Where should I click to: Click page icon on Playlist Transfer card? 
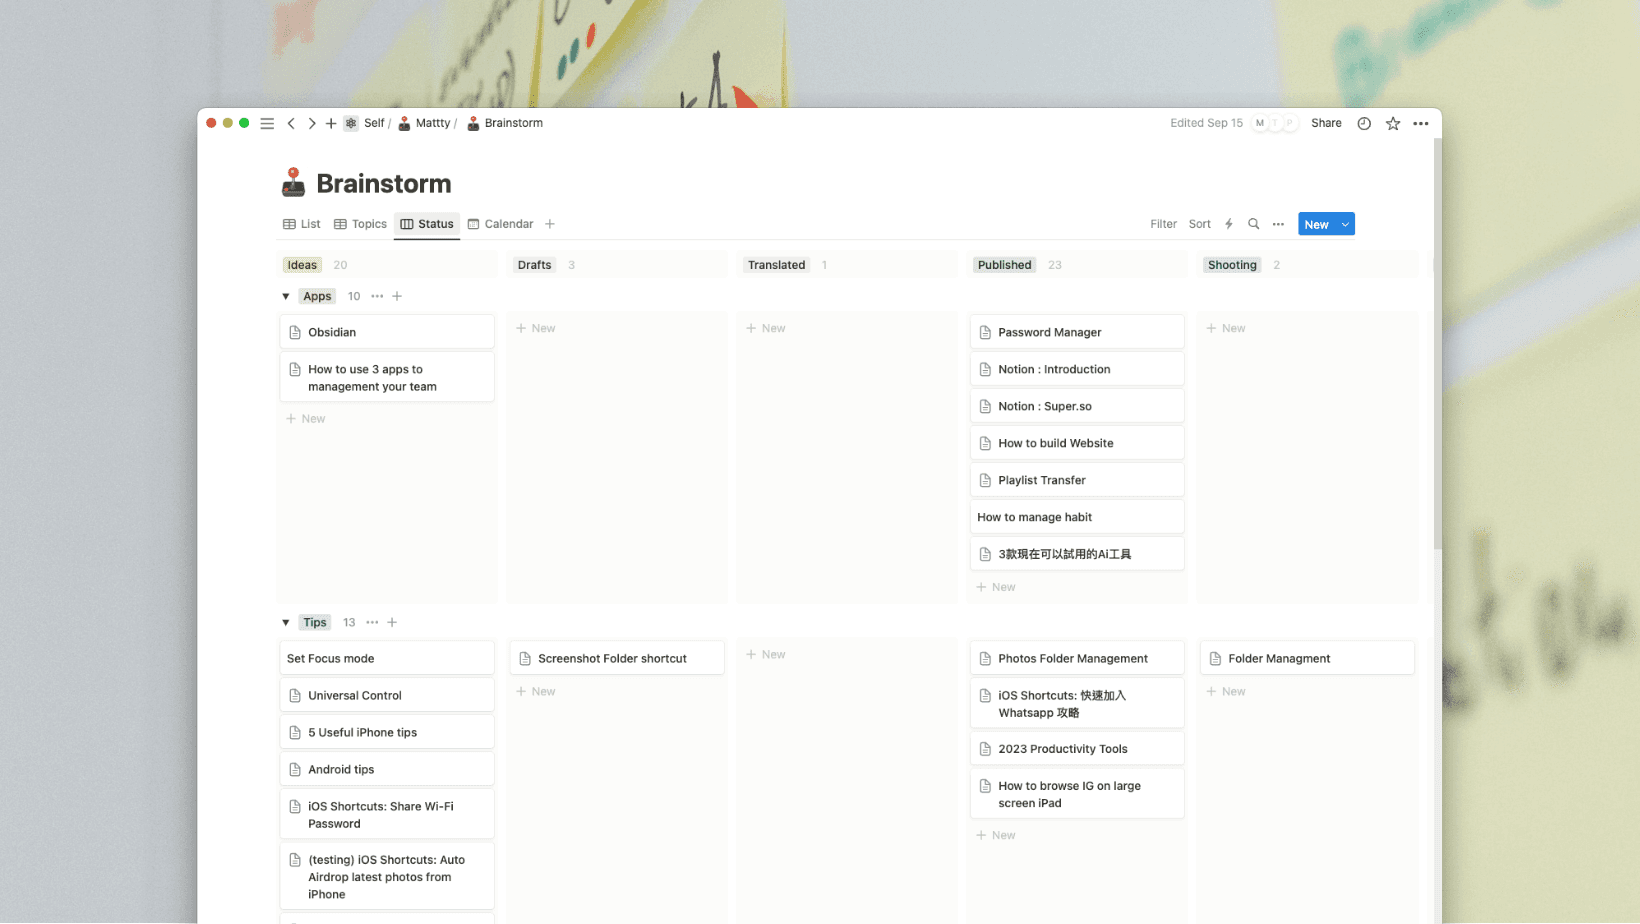[985, 480]
